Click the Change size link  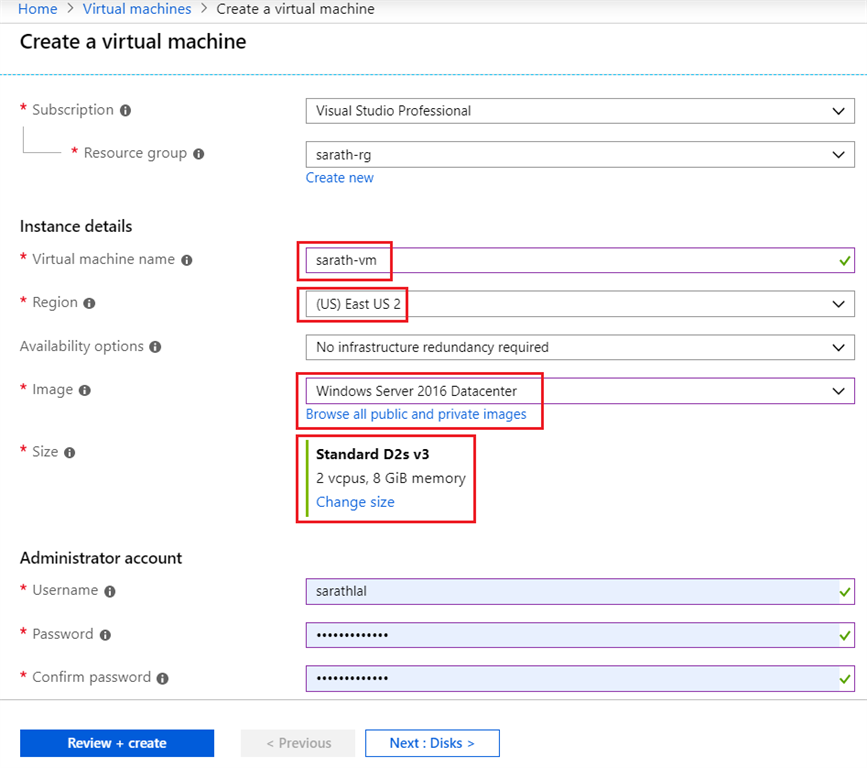355,502
